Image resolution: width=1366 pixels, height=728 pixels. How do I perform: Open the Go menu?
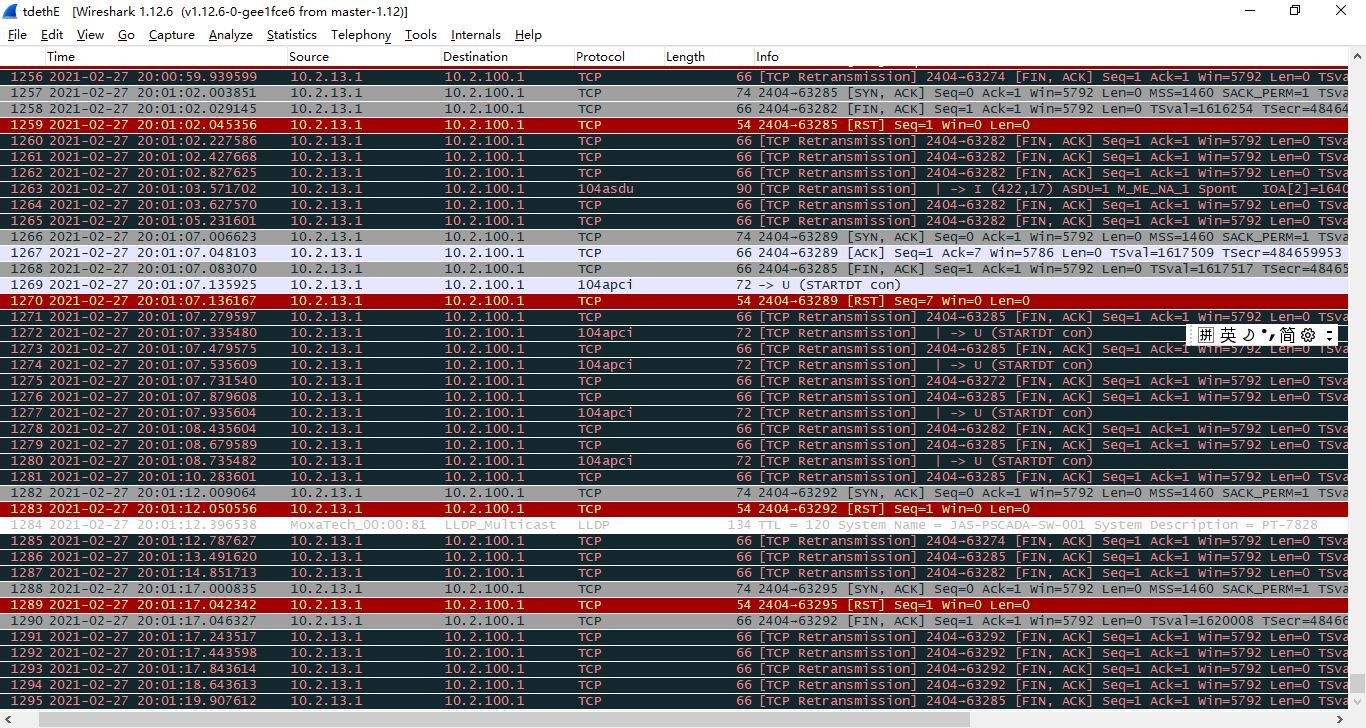click(x=126, y=34)
